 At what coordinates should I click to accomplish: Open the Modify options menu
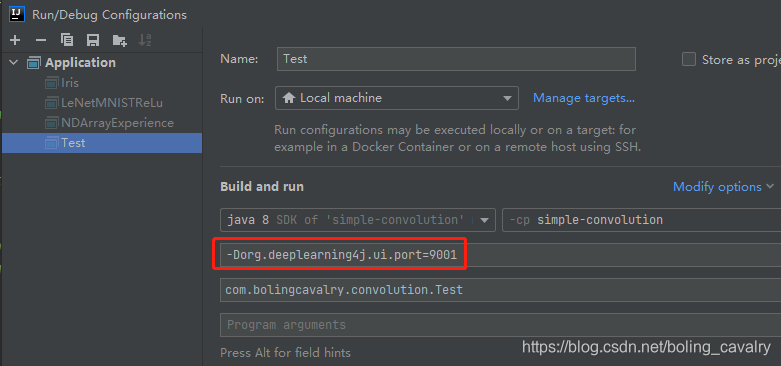(723, 187)
